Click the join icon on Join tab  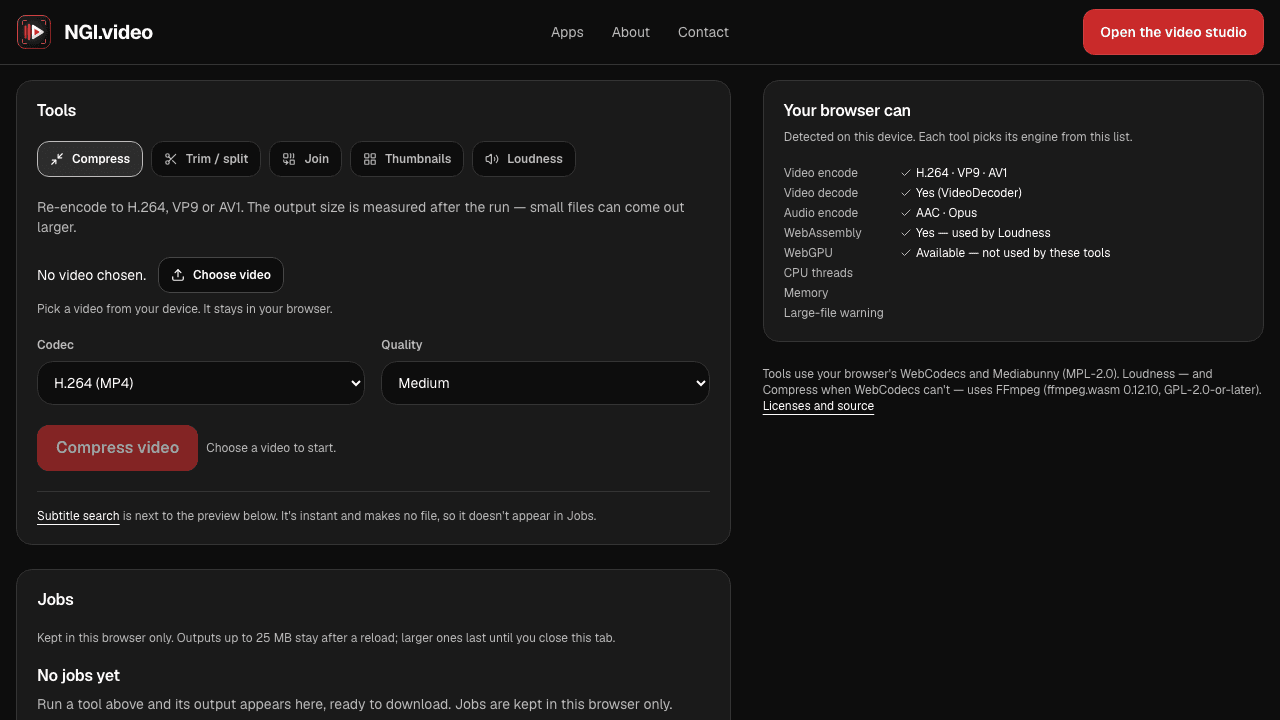[289, 159]
